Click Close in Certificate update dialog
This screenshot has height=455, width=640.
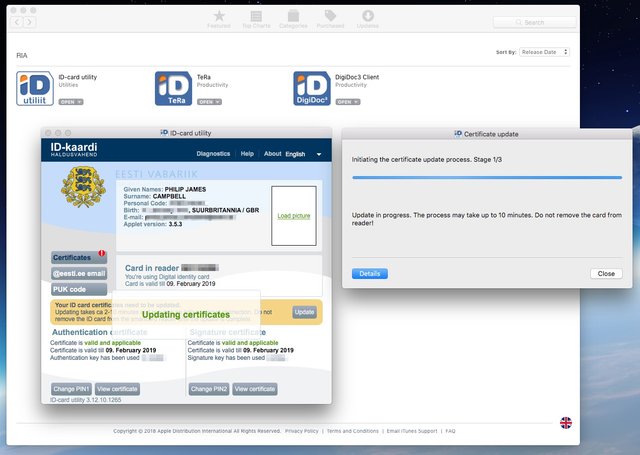(x=606, y=273)
